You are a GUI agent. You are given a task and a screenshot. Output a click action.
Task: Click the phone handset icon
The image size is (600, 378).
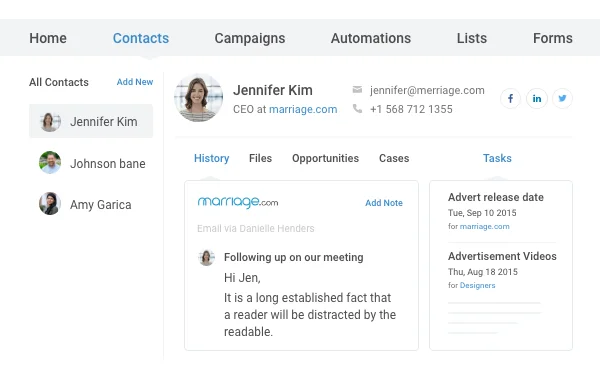(x=357, y=109)
